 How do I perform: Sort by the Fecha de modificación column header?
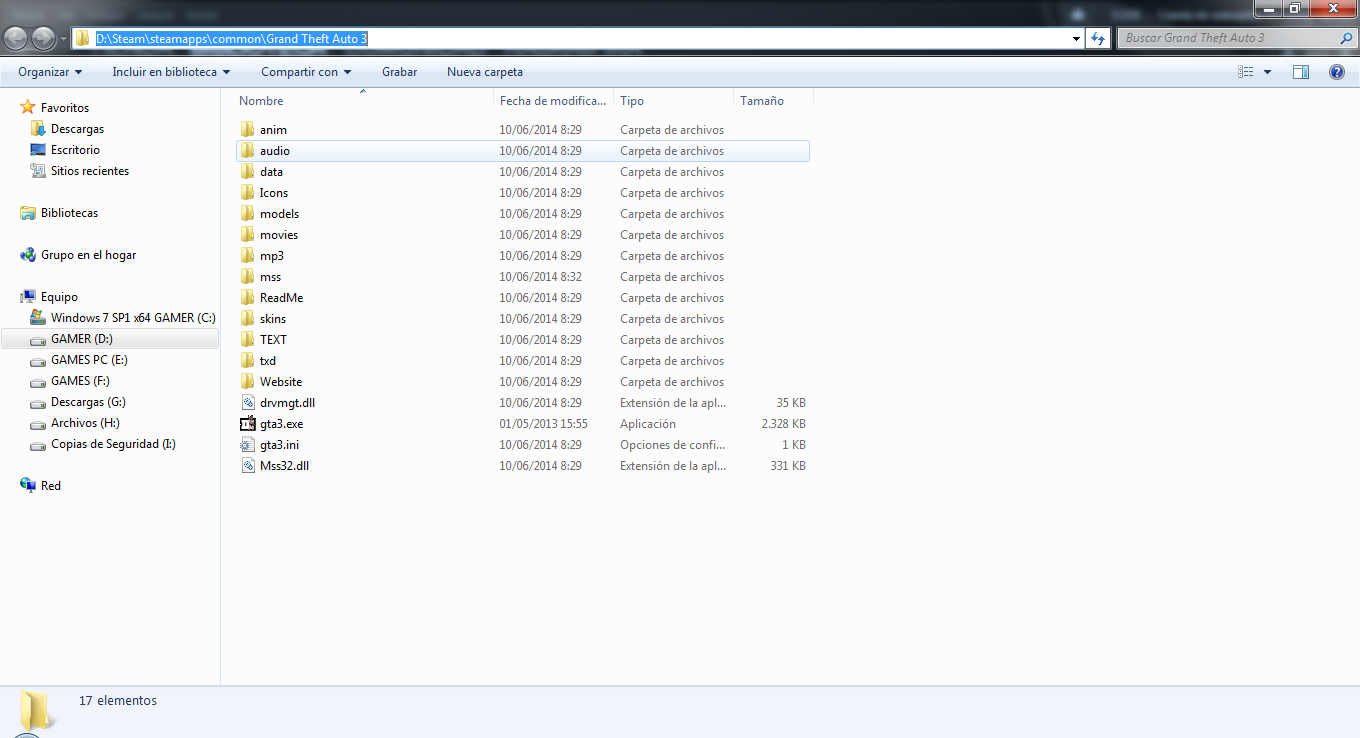click(554, 101)
